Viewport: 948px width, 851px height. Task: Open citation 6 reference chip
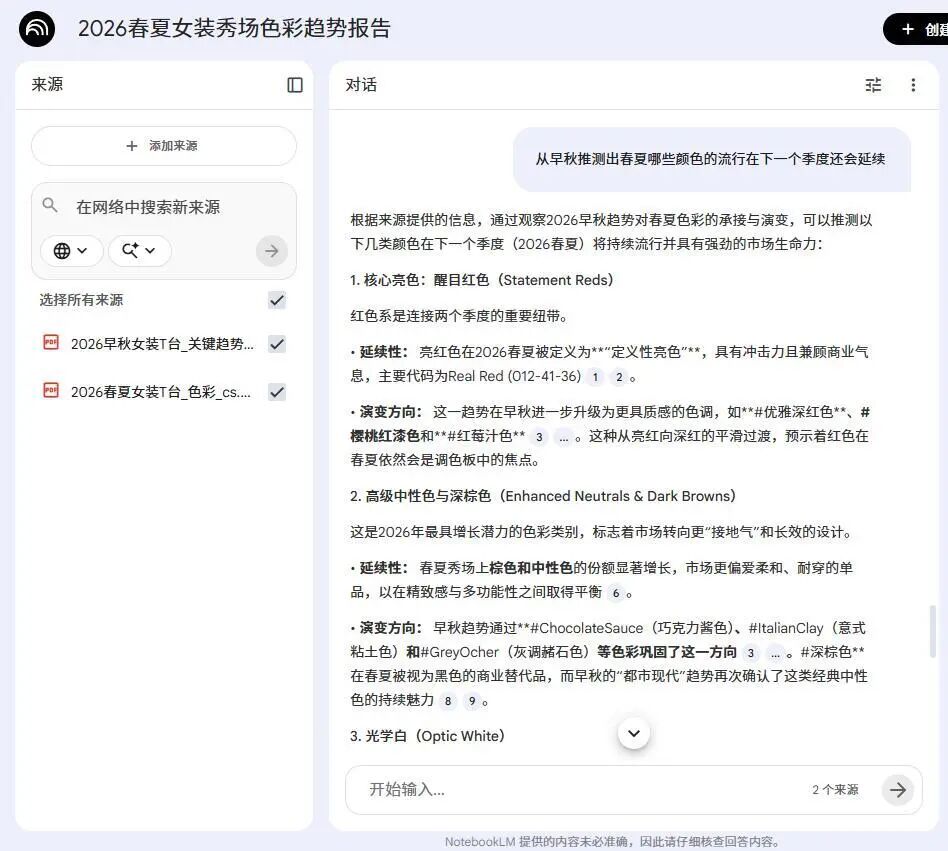point(615,593)
